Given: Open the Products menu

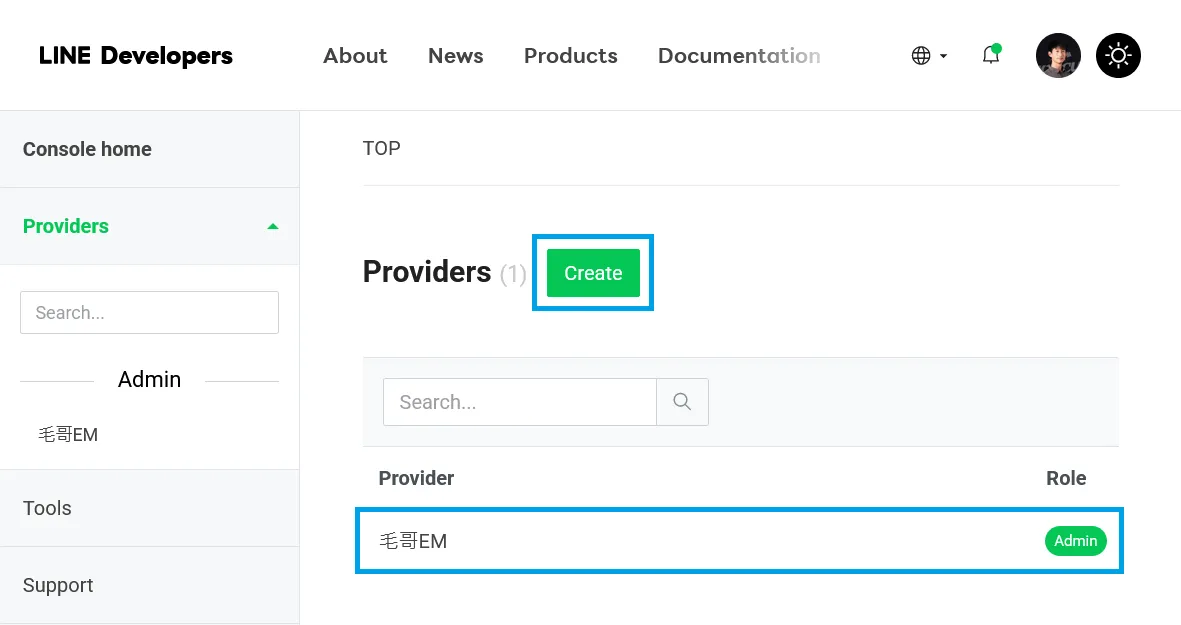Looking at the screenshot, I should [x=571, y=56].
